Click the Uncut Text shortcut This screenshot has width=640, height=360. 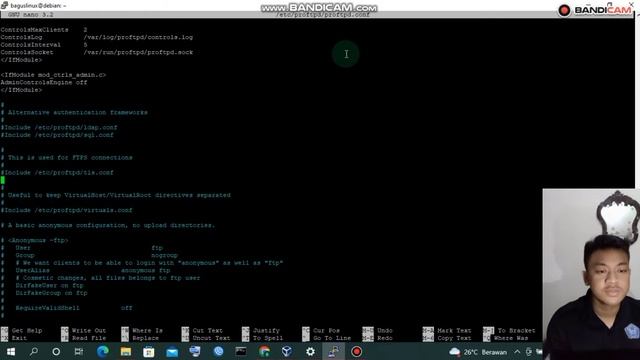tap(206, 338)
